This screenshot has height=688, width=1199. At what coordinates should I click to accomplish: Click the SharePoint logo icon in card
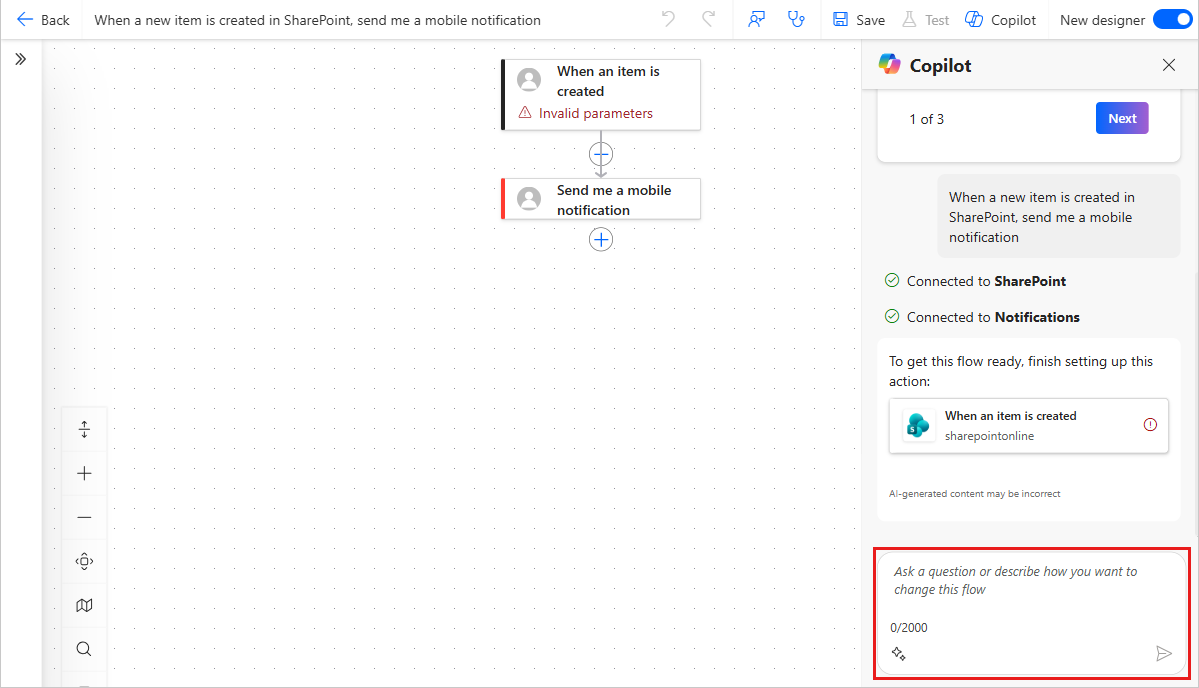click(918, 426)
